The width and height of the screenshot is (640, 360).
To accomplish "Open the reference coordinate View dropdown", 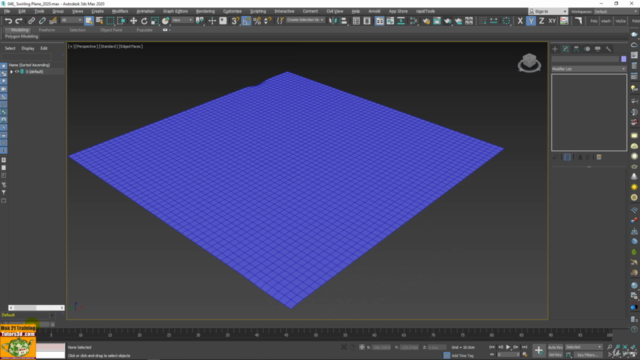I will [x=182, y=20].
